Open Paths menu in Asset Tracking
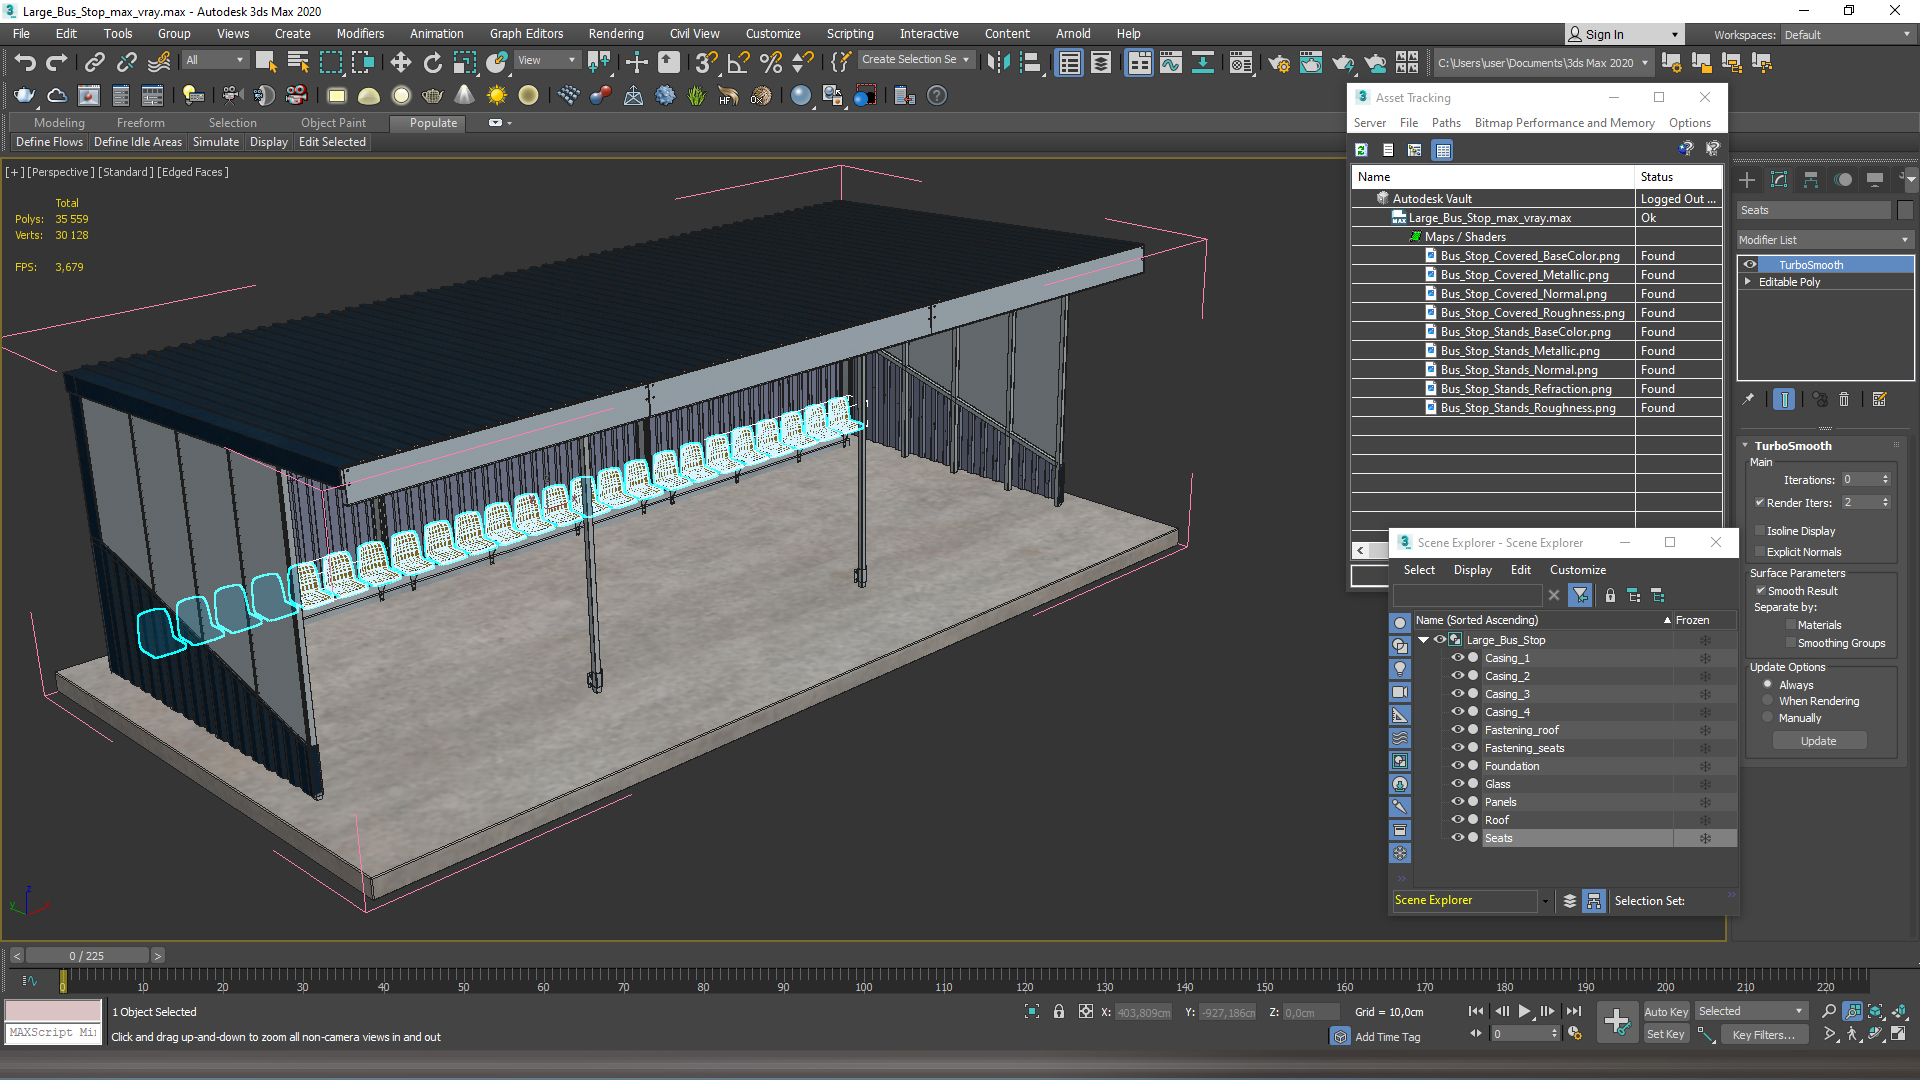The image size is (1920, 1080). pos(1446,123)
